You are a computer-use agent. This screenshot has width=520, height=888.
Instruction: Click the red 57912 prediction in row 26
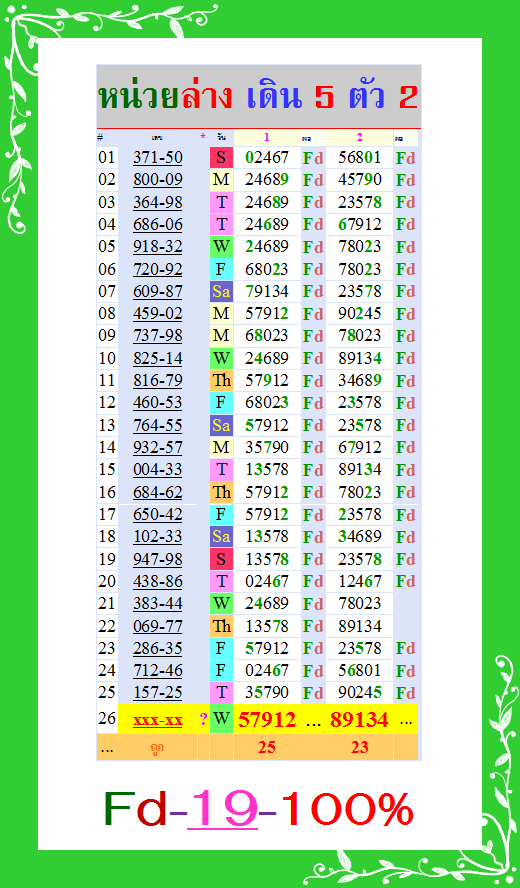(267, 720)
